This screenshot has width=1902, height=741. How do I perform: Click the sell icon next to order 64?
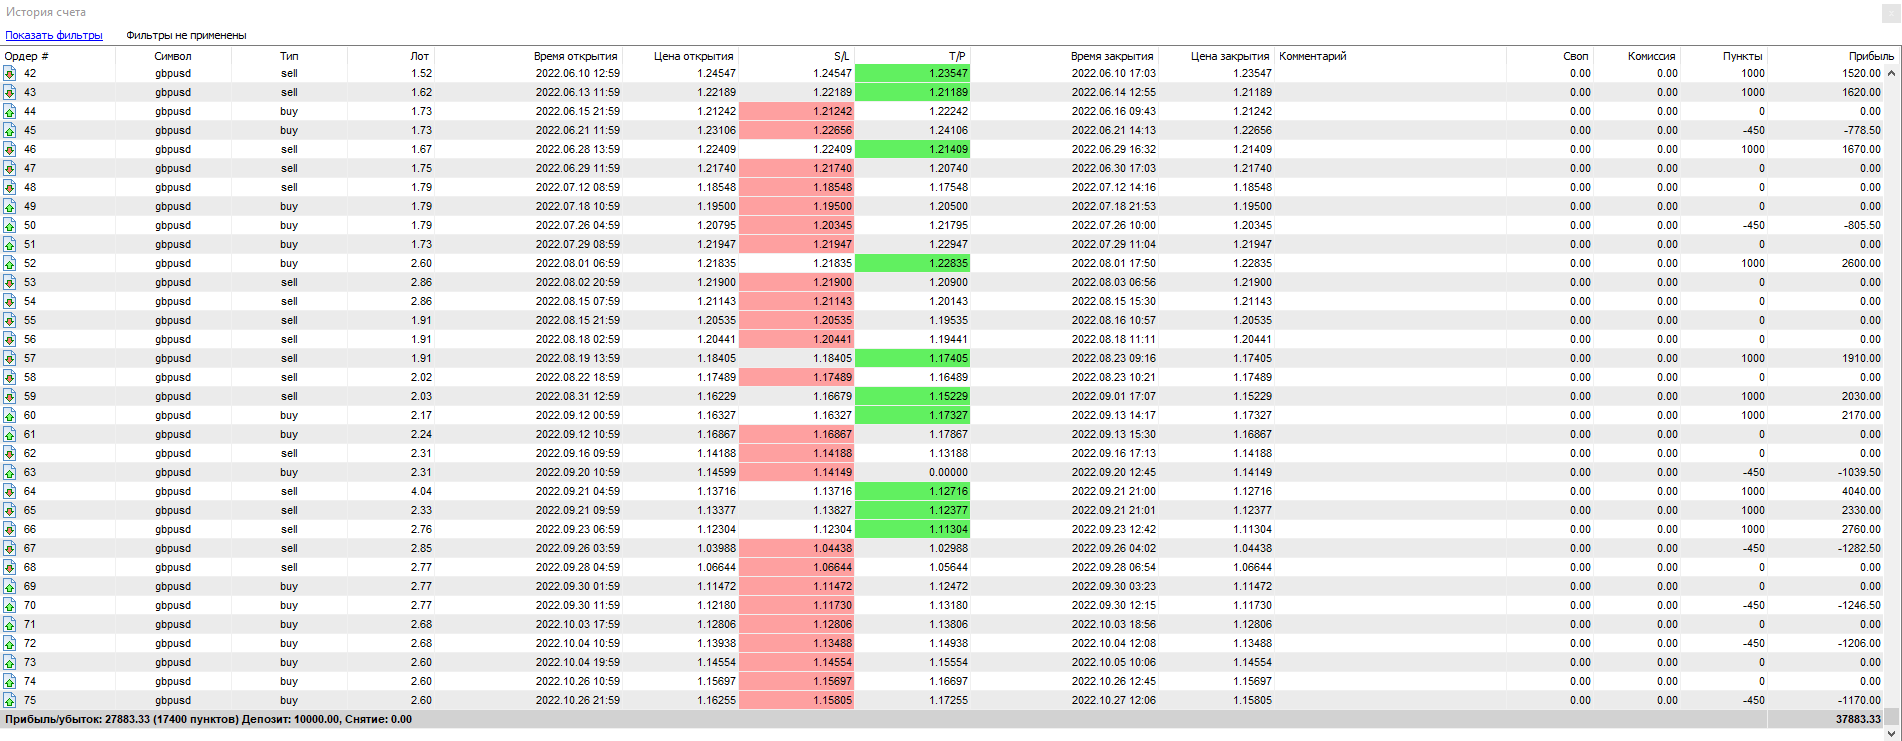(9, 491)
